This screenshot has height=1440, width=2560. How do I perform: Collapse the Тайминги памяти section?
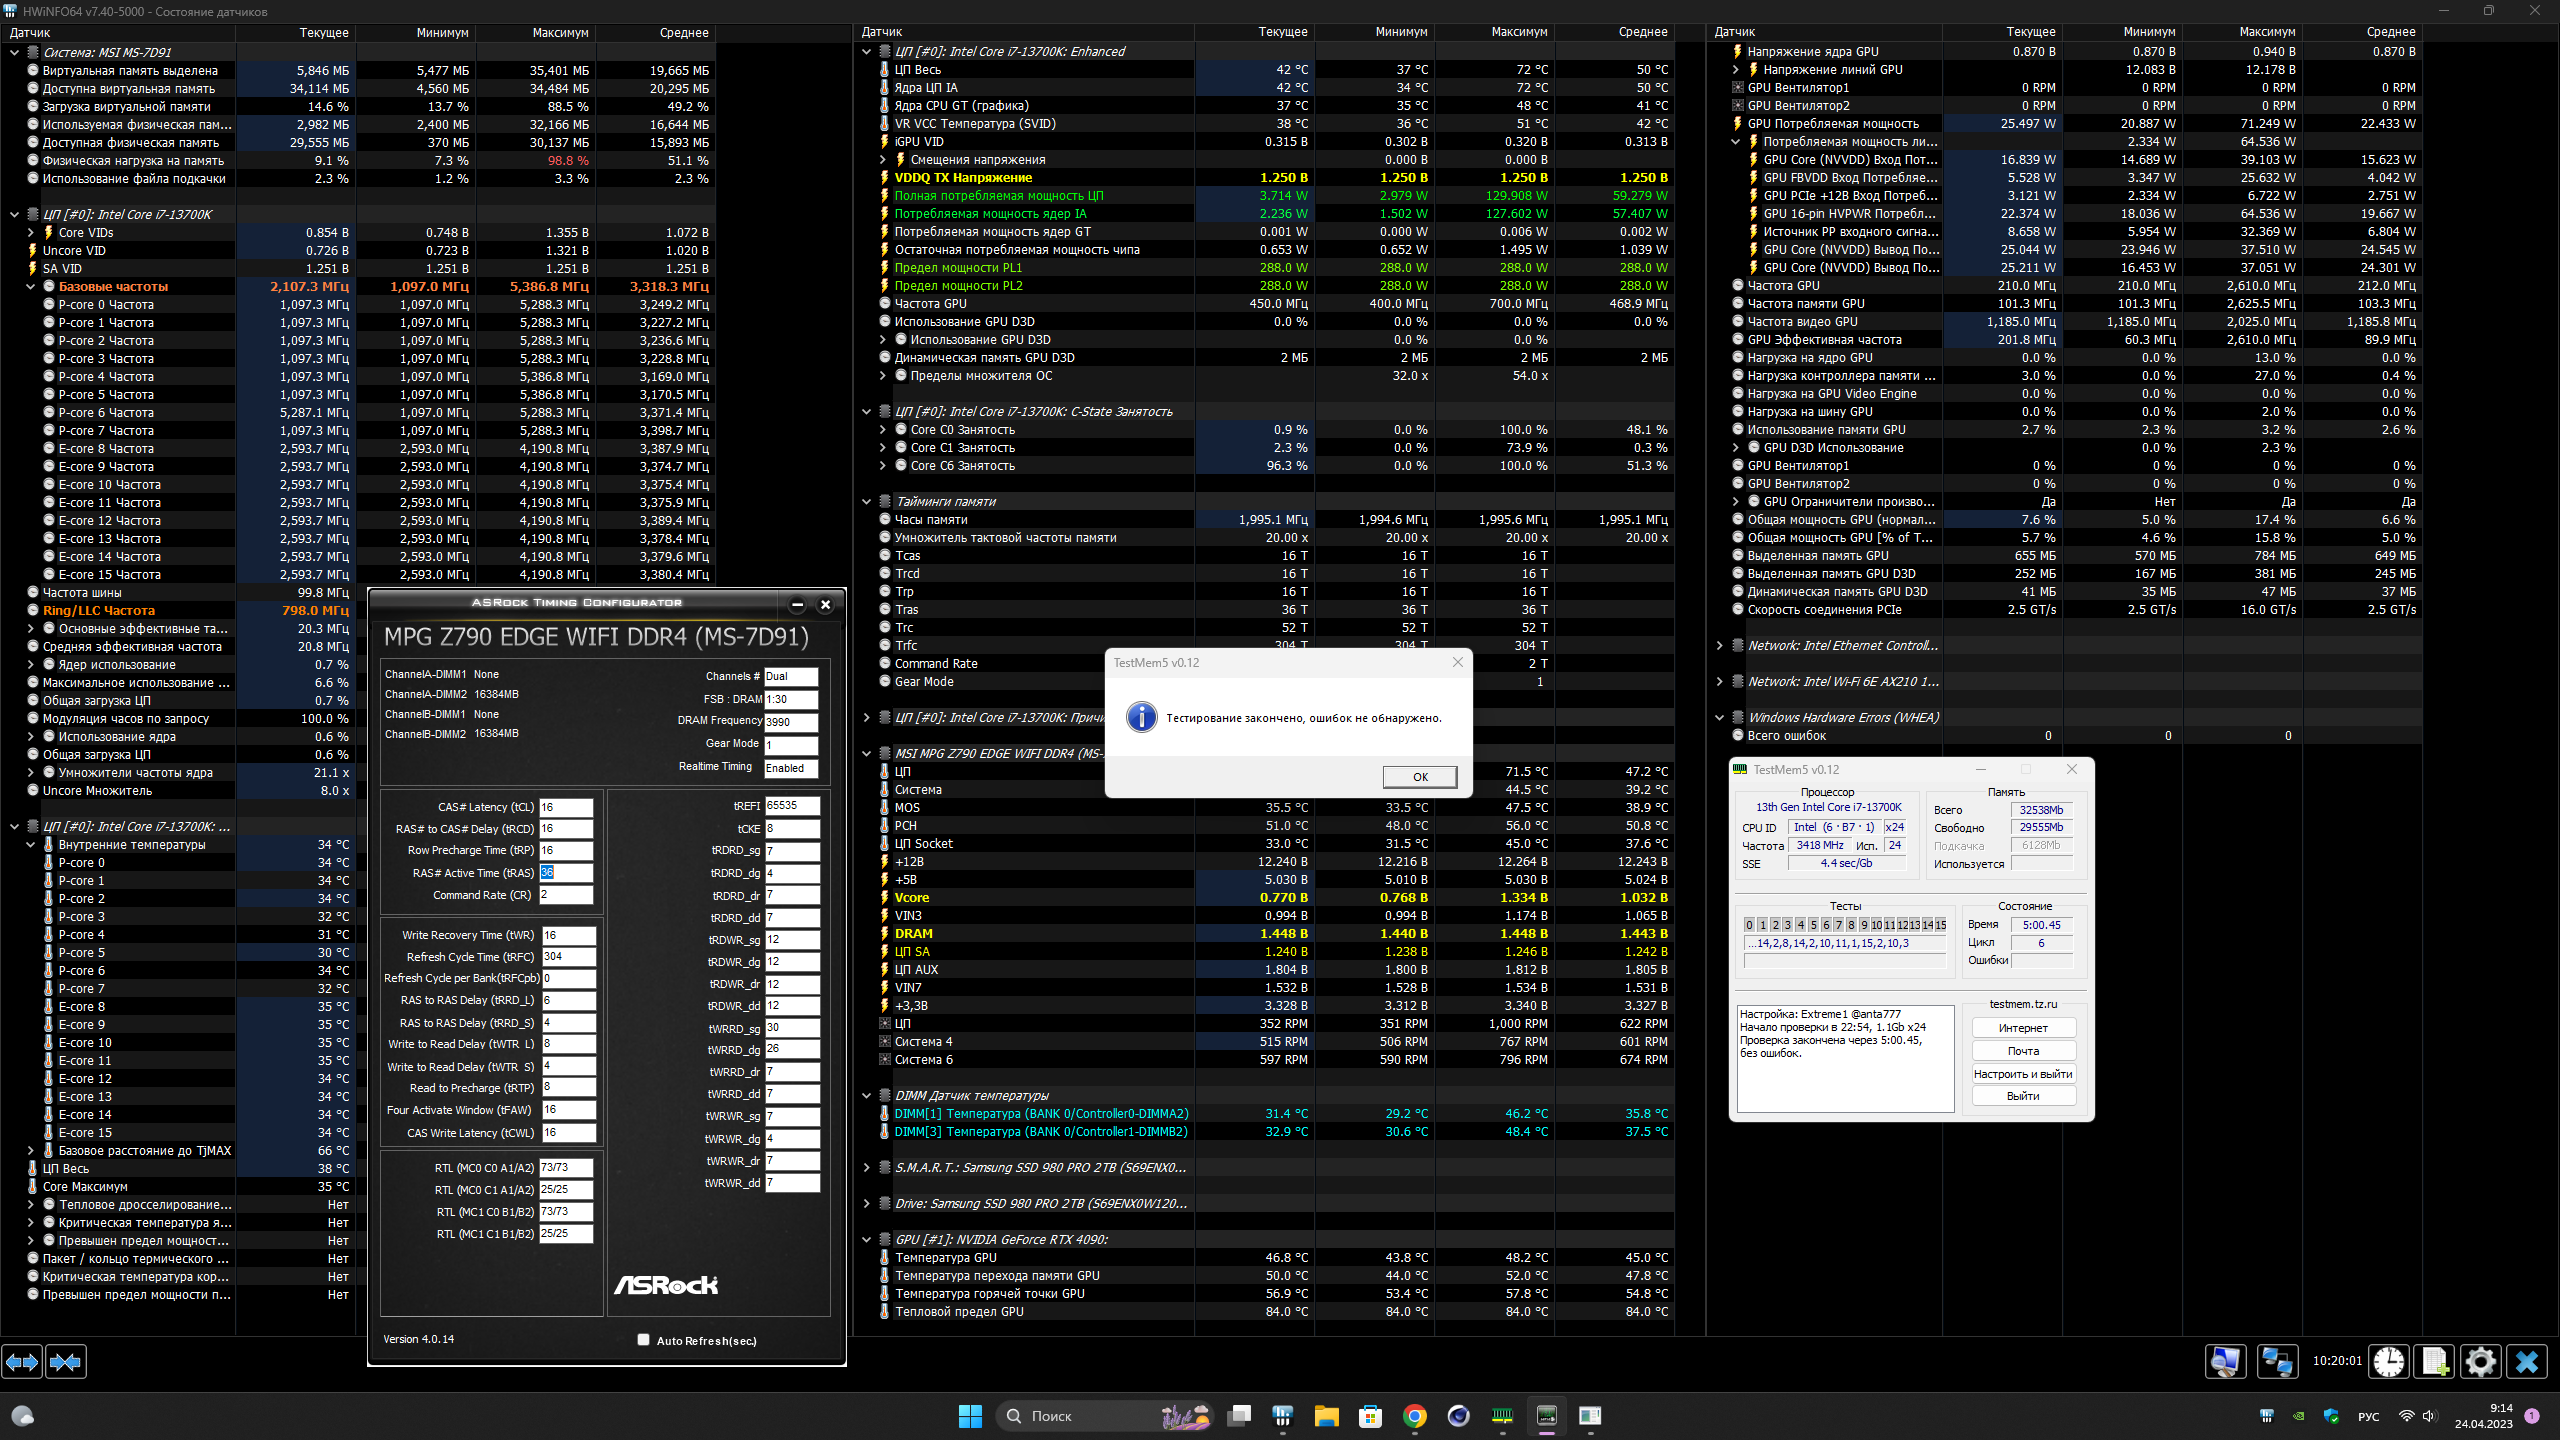coord(867,501)
